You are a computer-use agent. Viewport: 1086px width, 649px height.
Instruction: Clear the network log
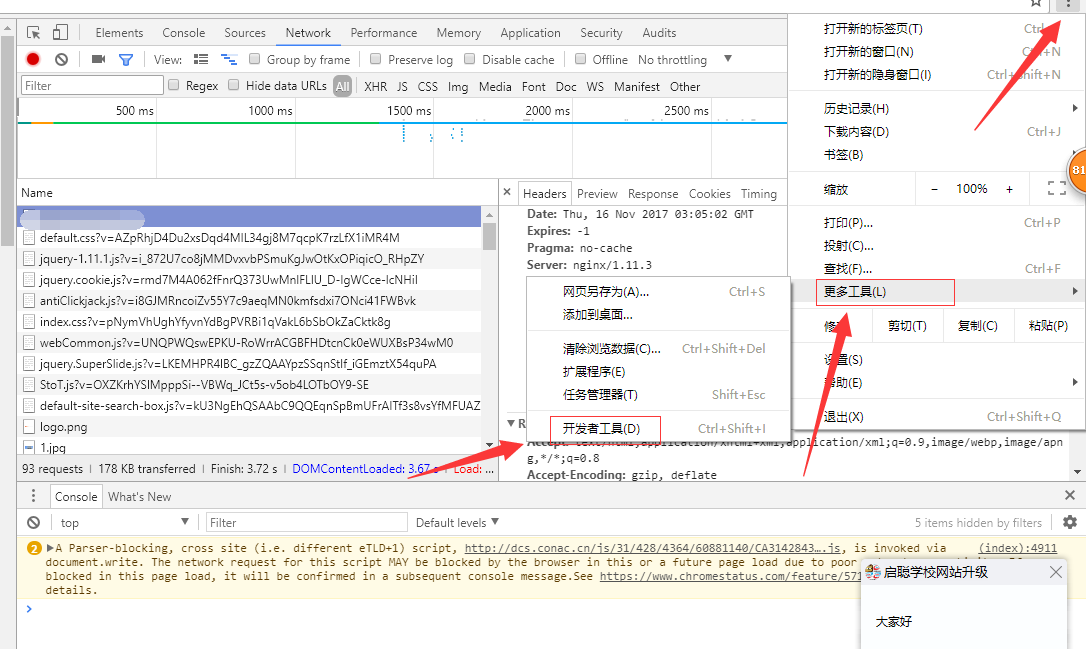[61, 60]
